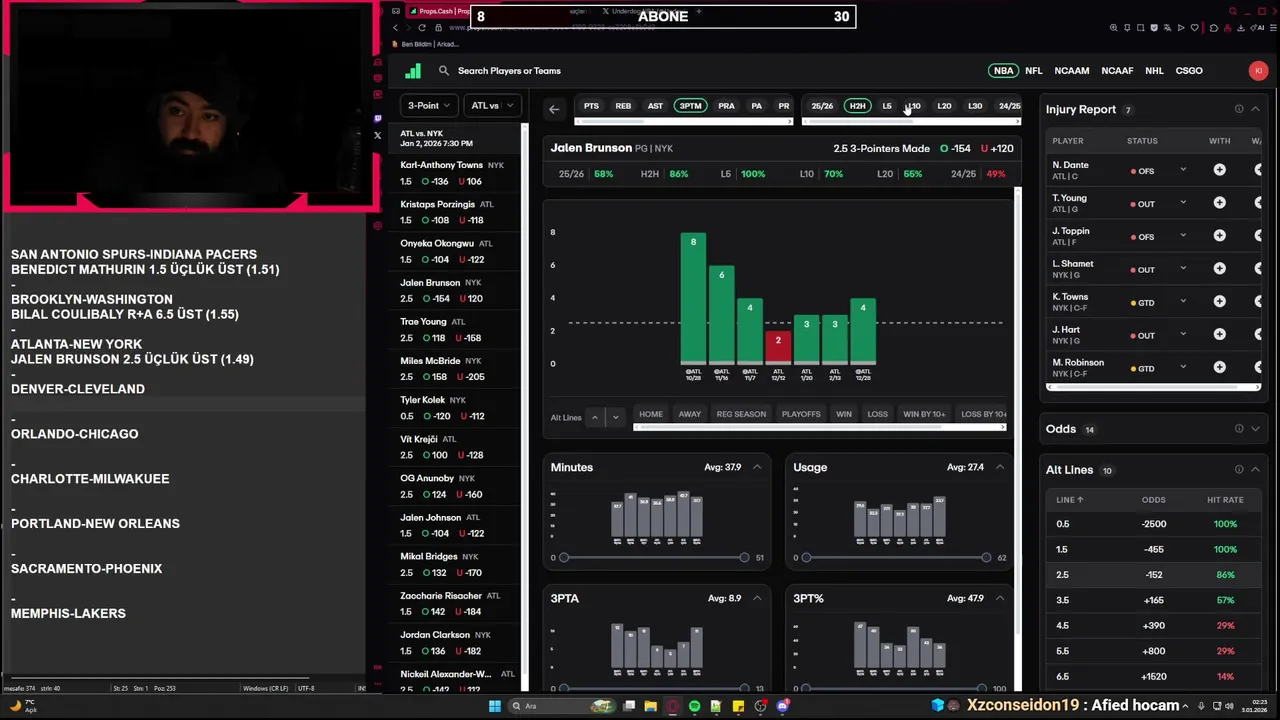The width and height of the screenshot is (1280, 720).
Task: Click the browser reload icon
Action: point(423,28)
